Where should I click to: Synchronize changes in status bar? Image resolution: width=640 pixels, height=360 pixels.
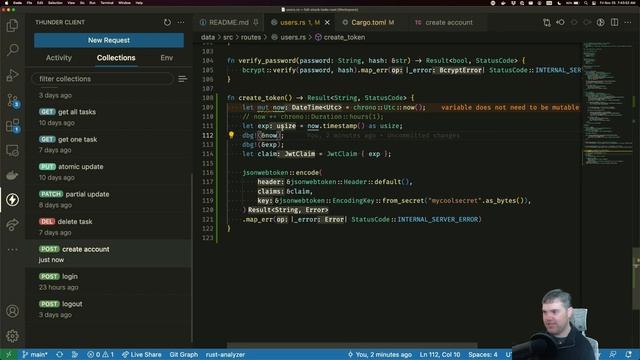click(x=60, y=355)
